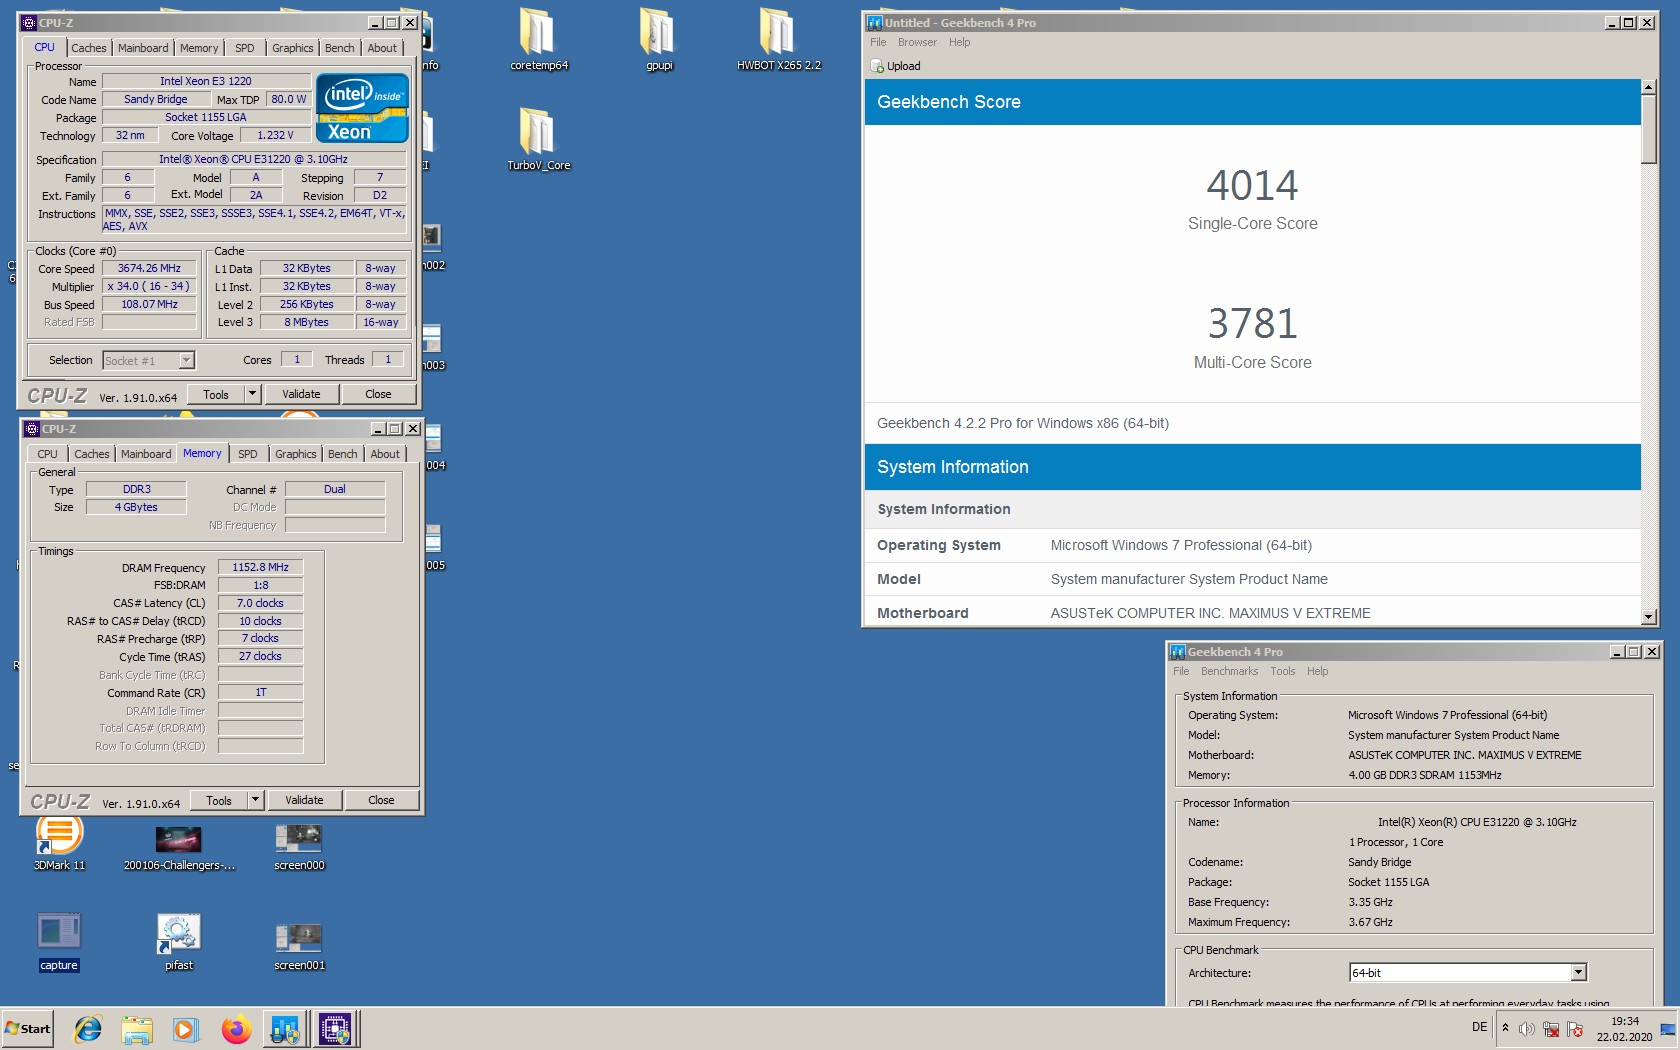Click the network tray icon
Viewport: 1680px width, 1050px height.
coord(1551,1029)
